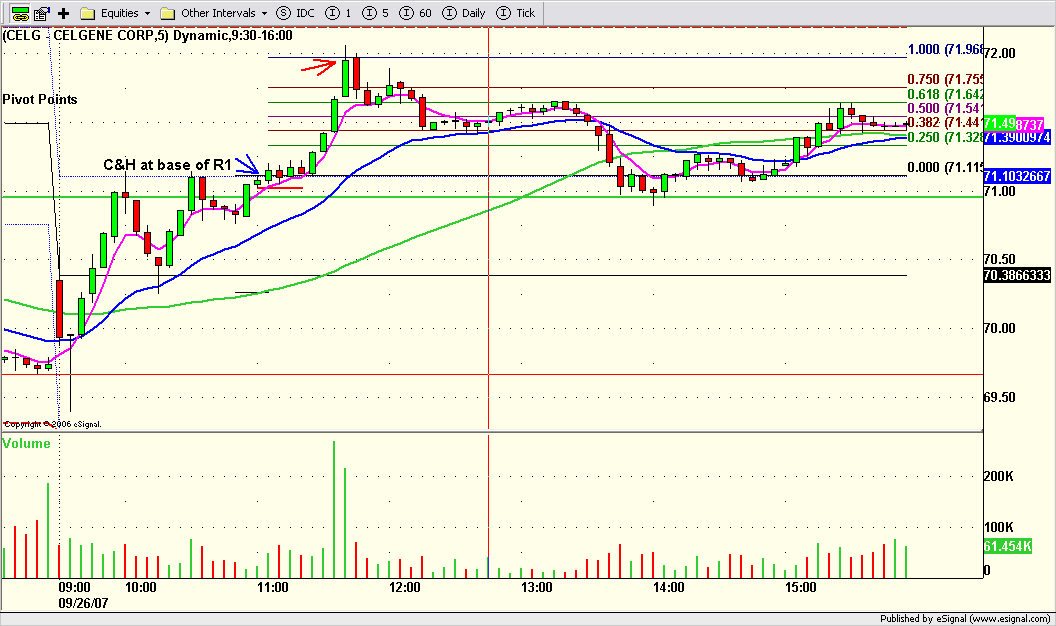
Task: Select the IDC symbol button
Action: 296,13
